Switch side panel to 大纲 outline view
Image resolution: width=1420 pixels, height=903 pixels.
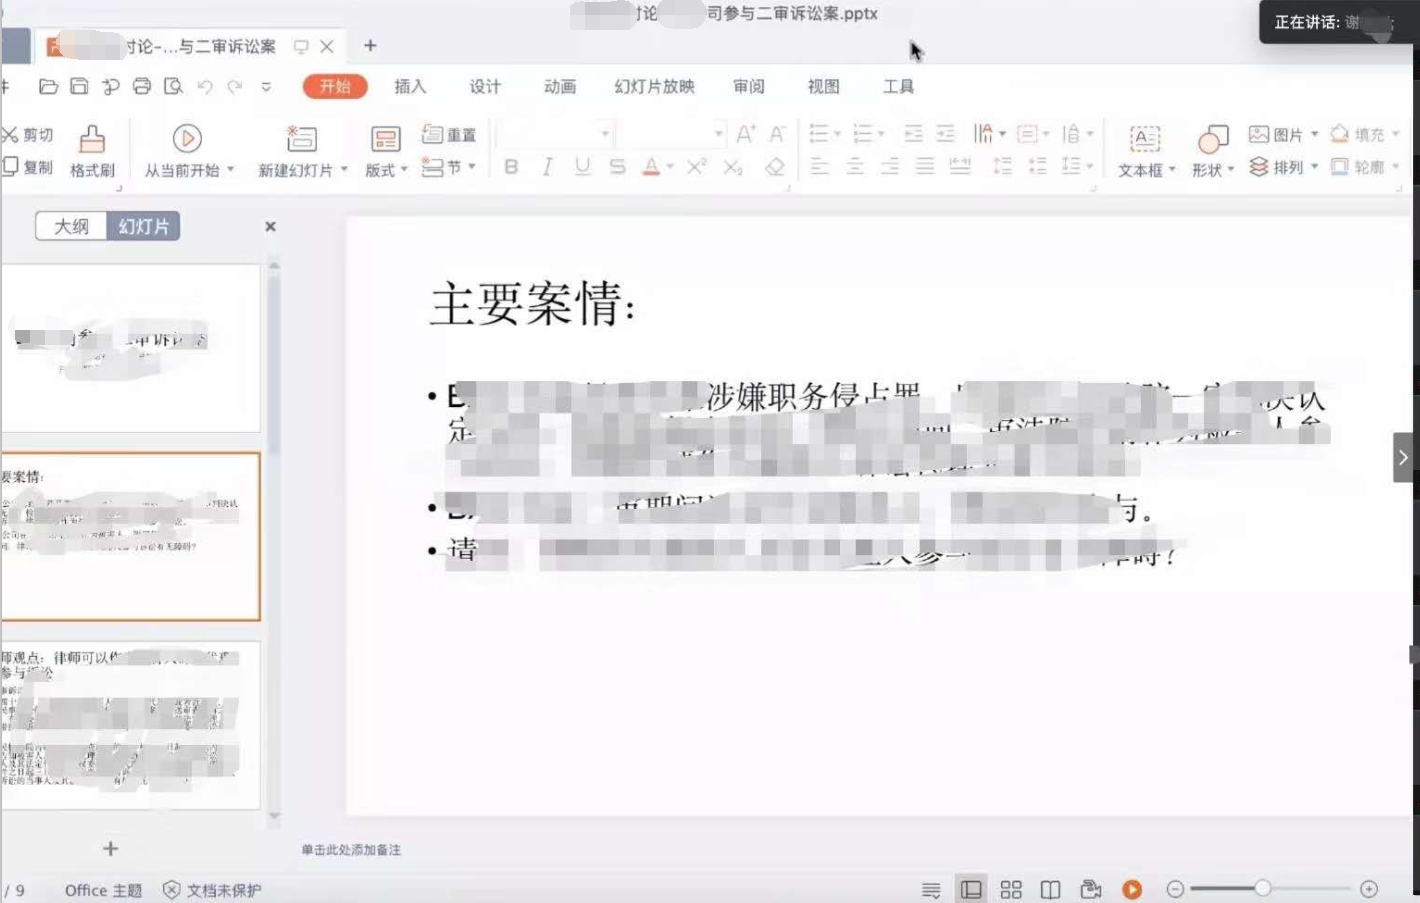(x=71, y=227)
